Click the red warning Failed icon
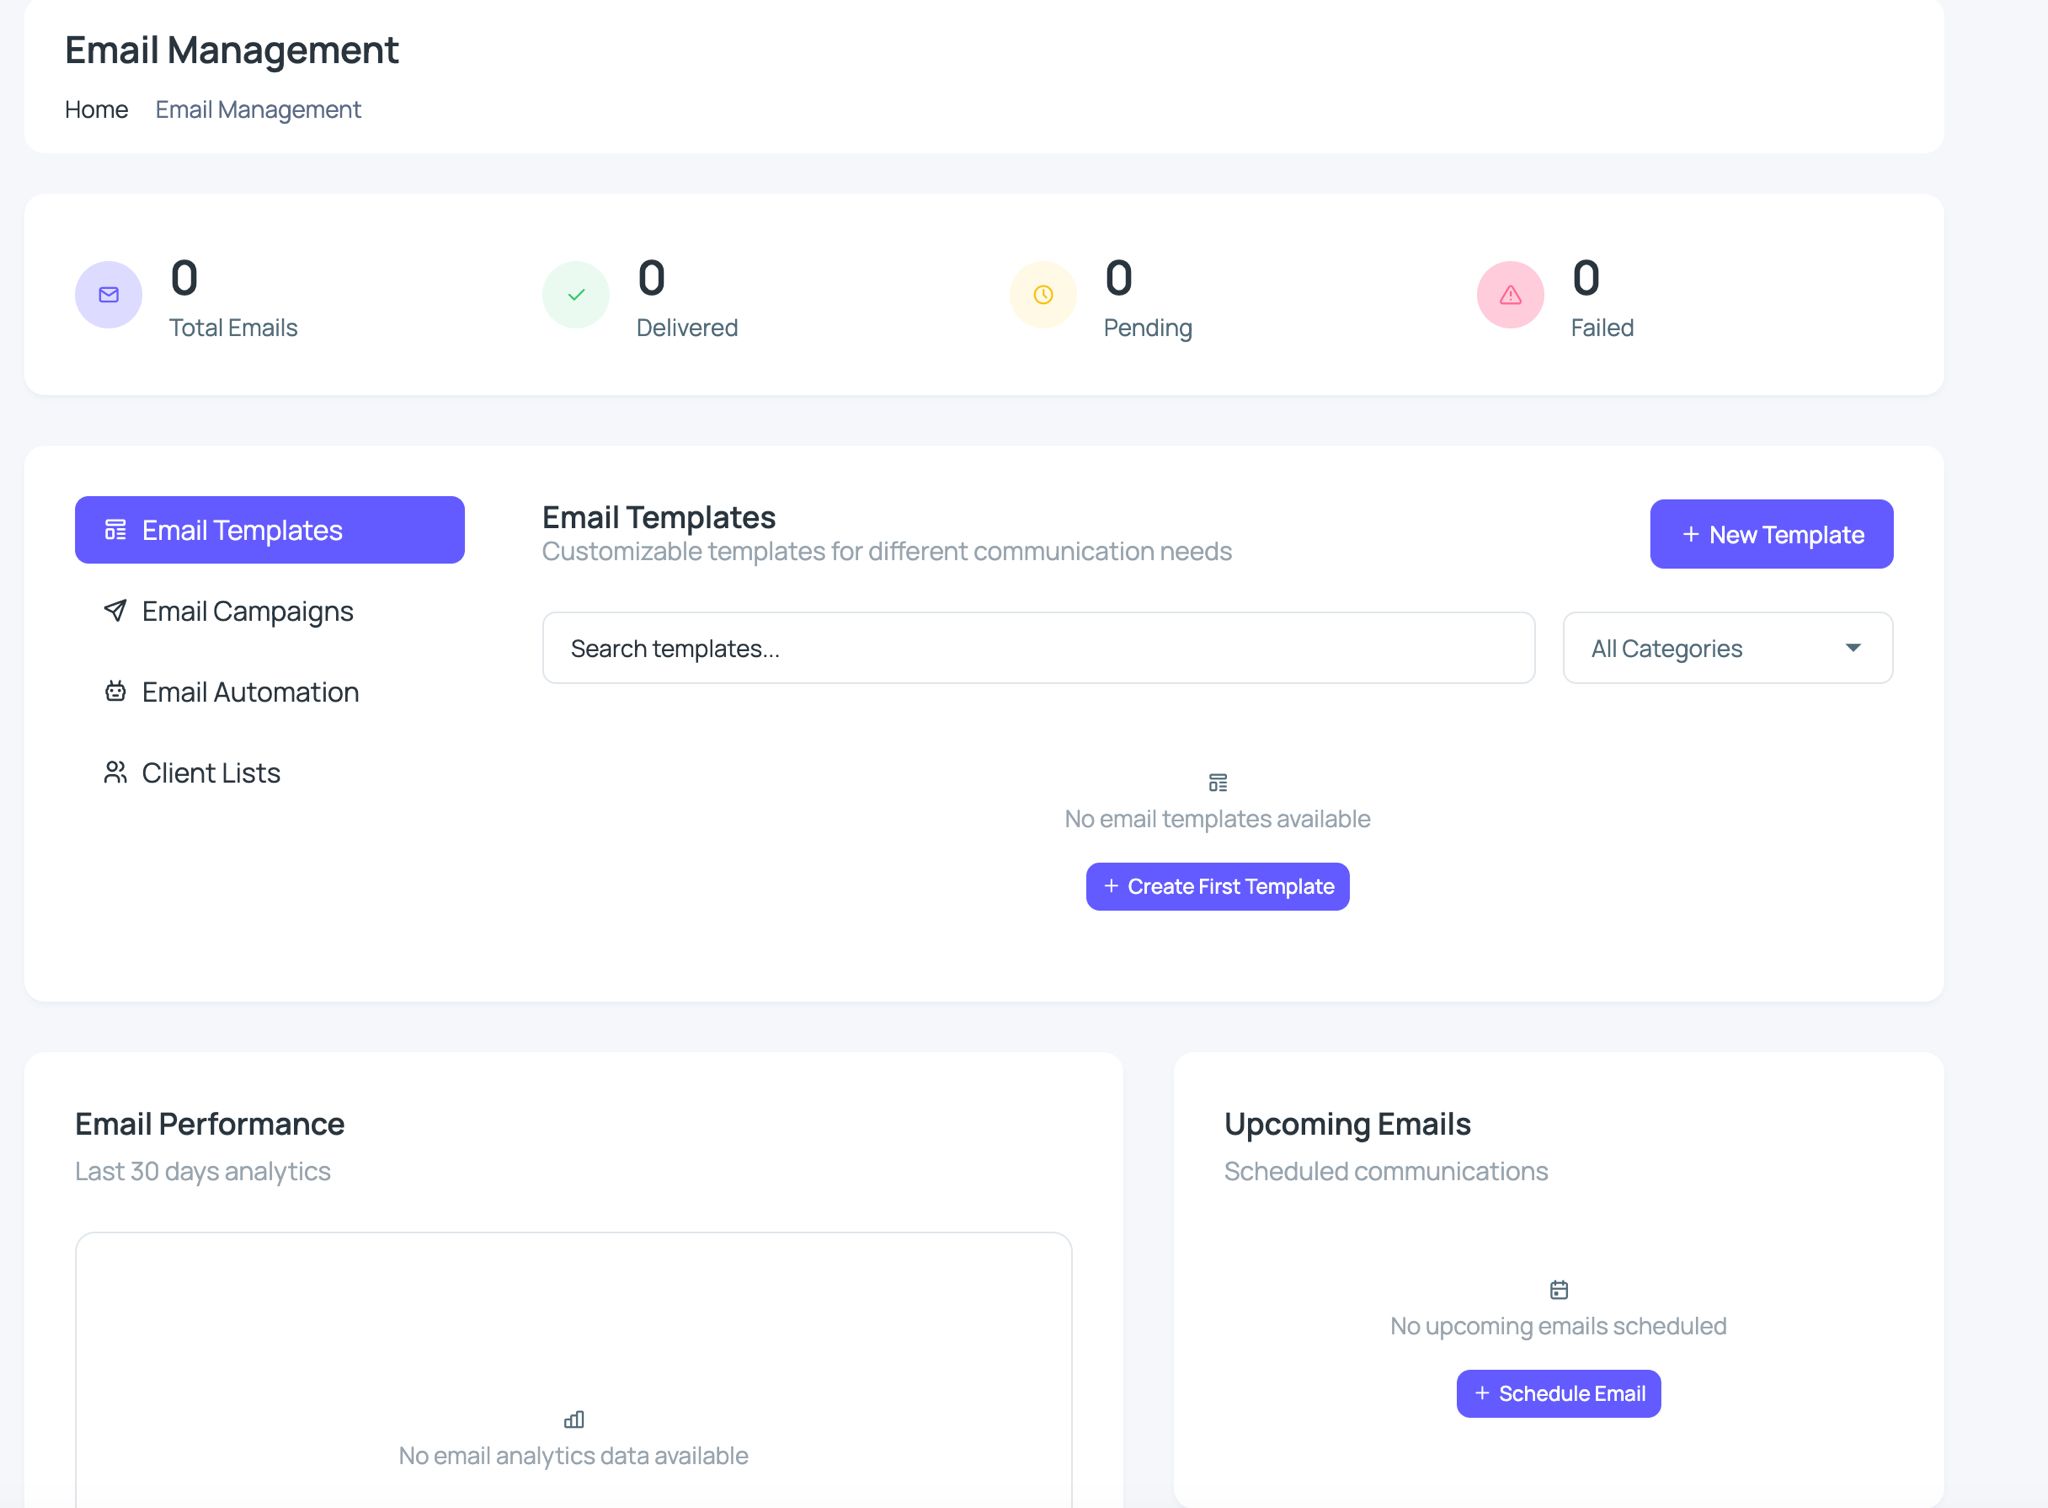 pyautogui.click(x=1510, y=295)
